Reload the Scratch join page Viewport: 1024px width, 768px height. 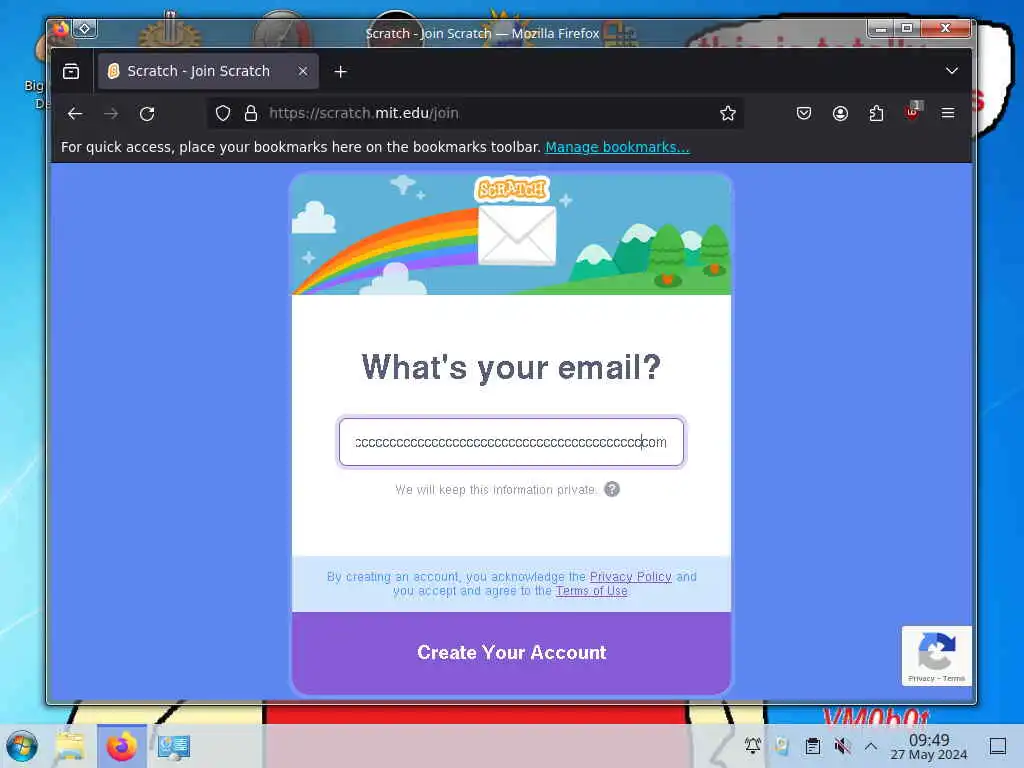click(147, 114)
